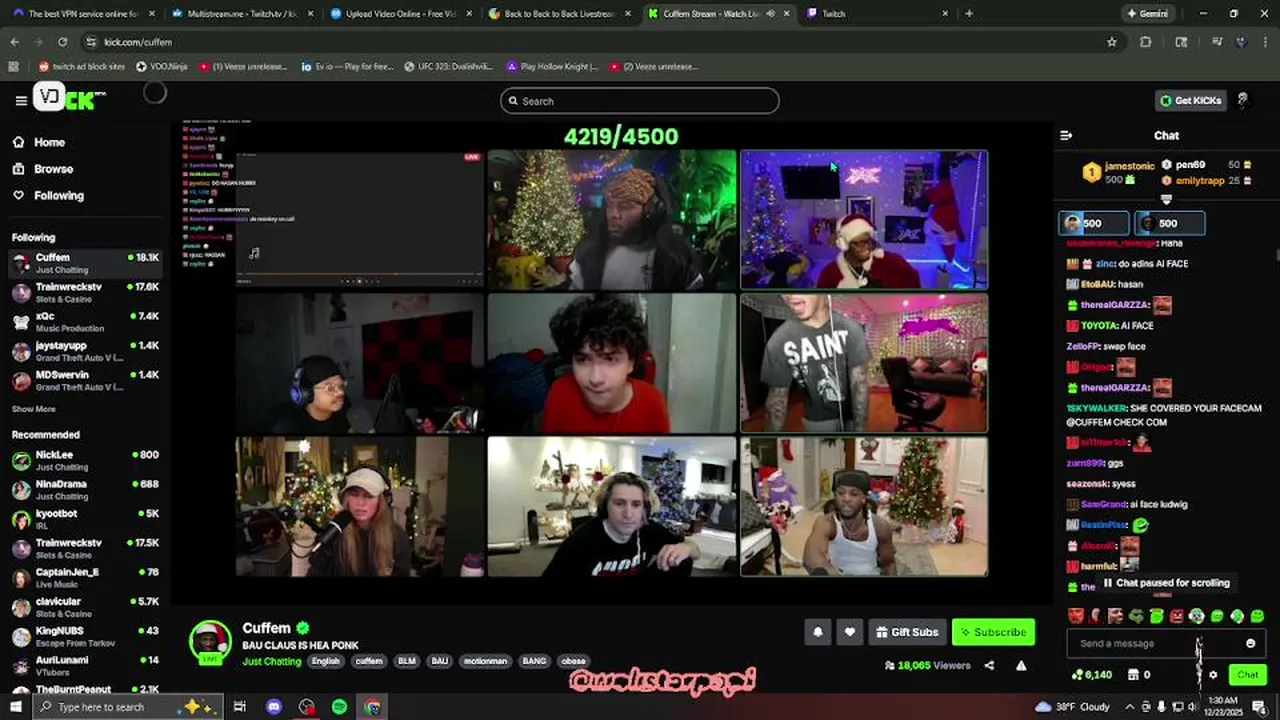Switch to Upload Video Online browser tab
Image resolution: width=1280 pixels, height=720 pixels.
(x=398, y=14)
